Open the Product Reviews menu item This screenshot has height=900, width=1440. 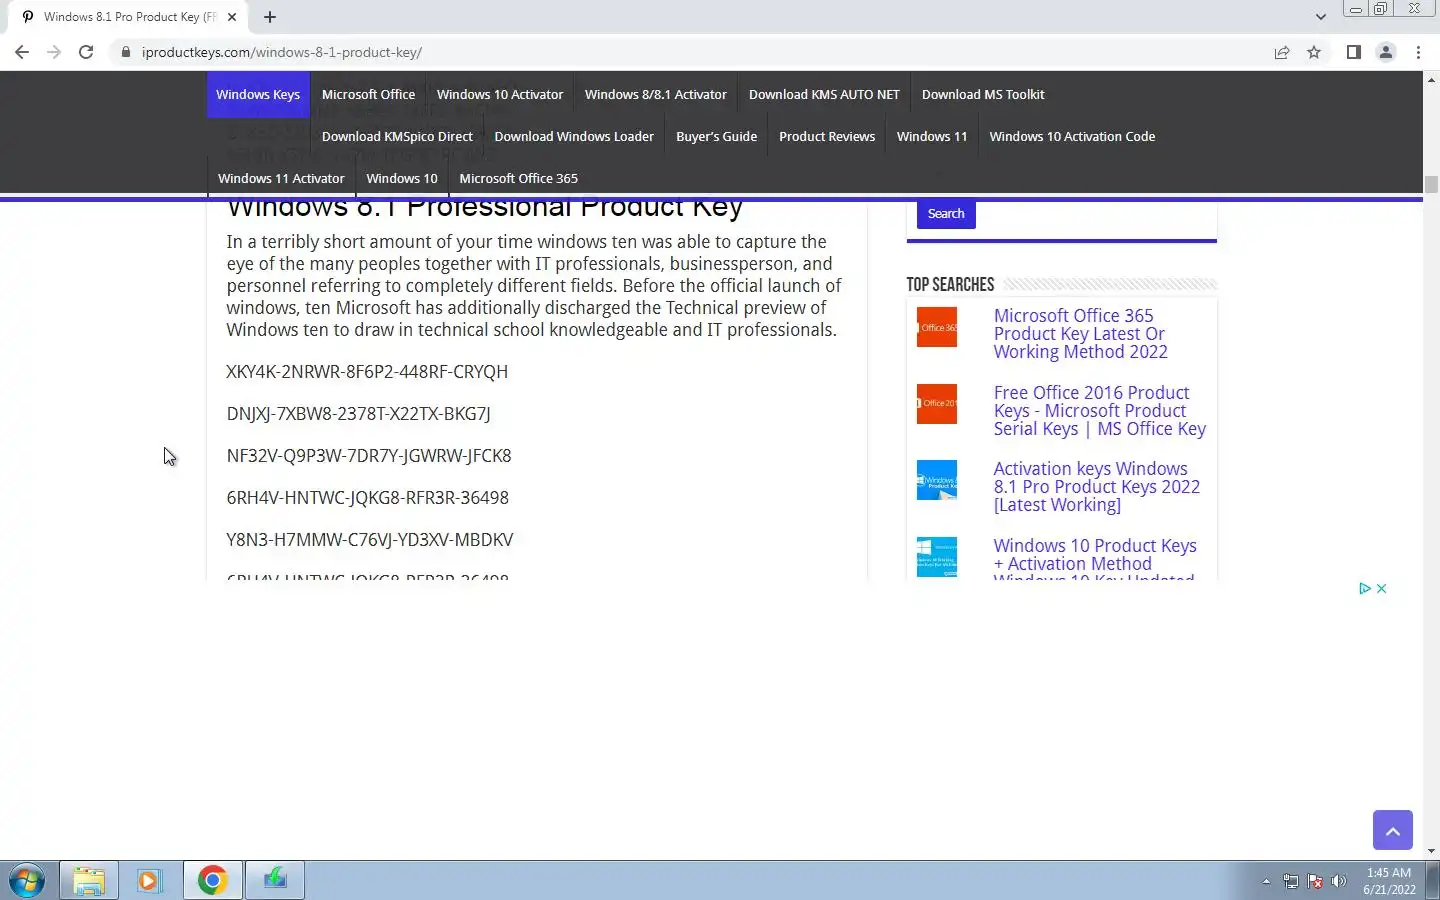tap(827, 136)
